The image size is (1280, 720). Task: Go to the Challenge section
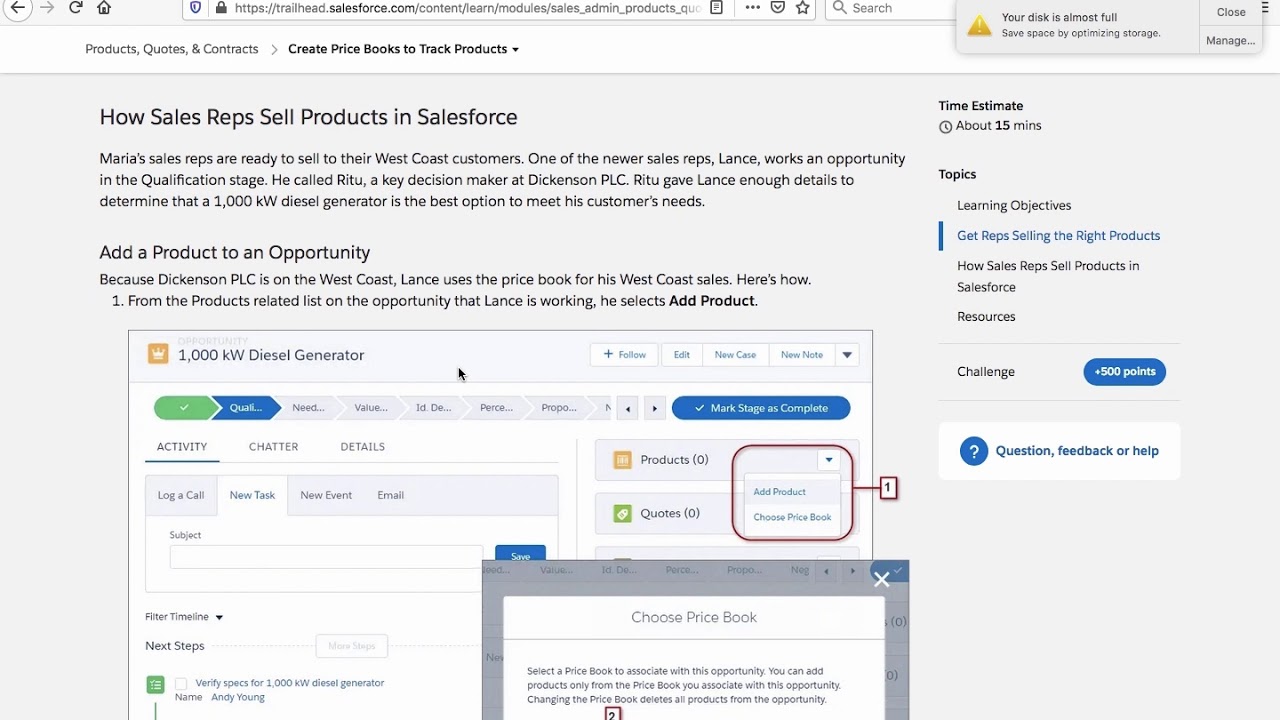986,371
